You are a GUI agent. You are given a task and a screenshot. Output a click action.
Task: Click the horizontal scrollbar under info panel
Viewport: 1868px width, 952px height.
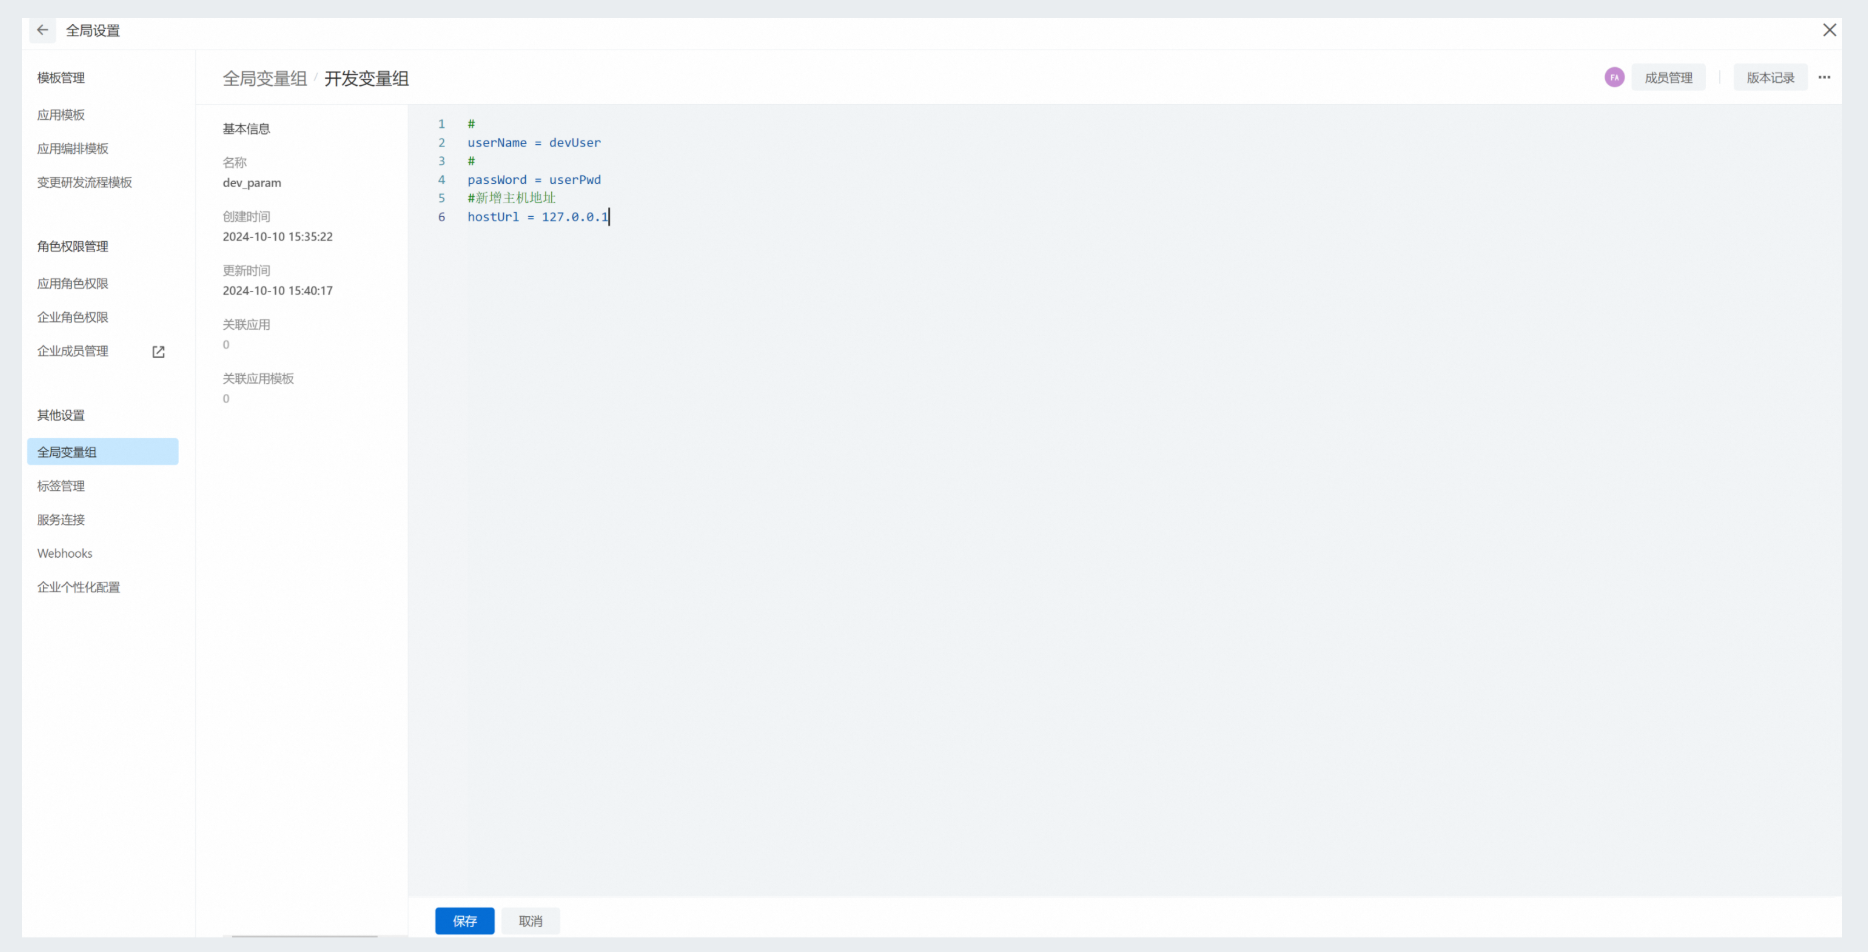[x=304, y=936]
